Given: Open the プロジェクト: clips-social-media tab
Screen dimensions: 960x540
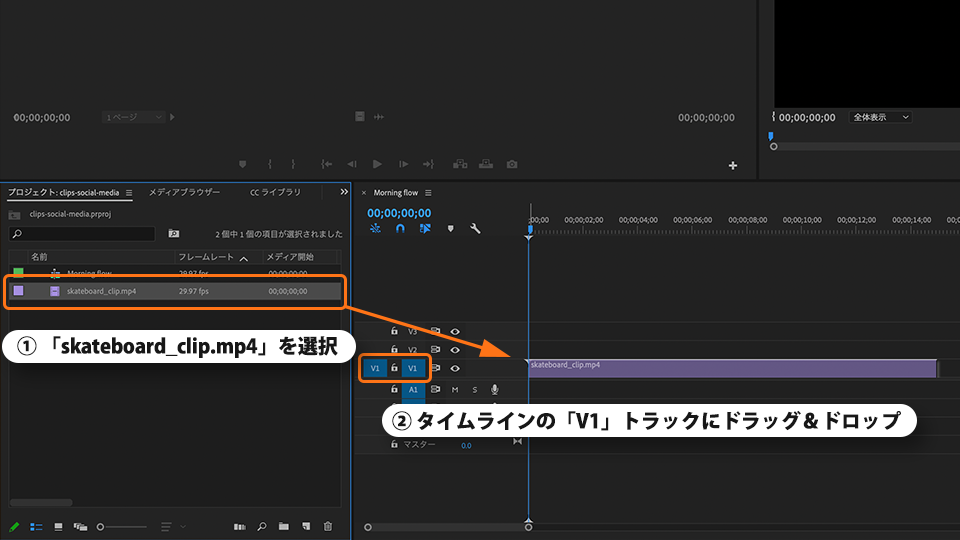Looking at the screenshot, I should 64,192.
